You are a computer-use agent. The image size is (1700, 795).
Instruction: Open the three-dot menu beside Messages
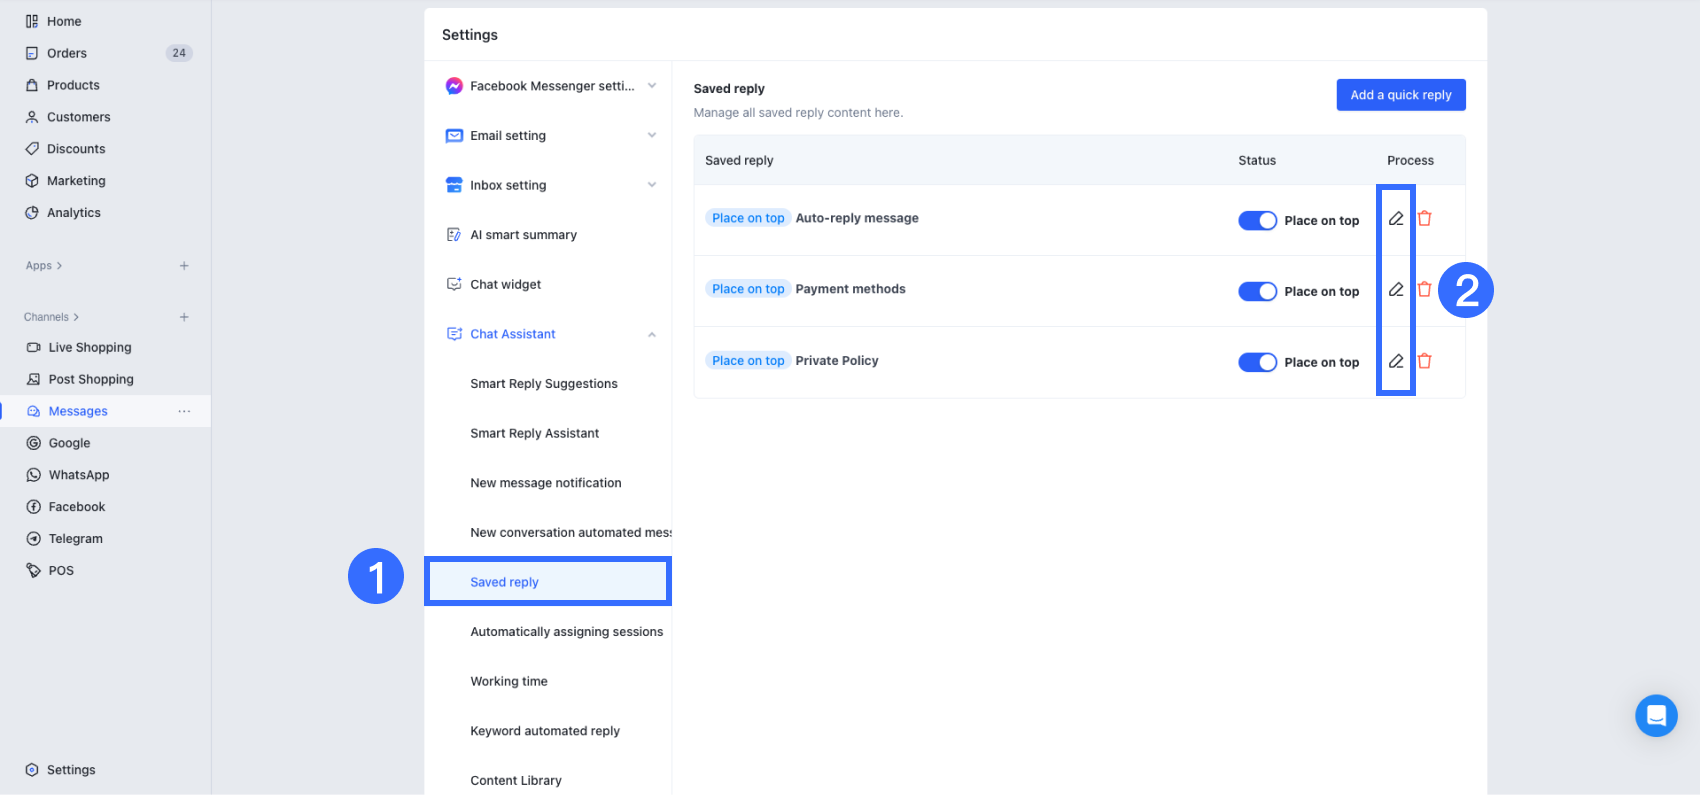tap(184, 411)
